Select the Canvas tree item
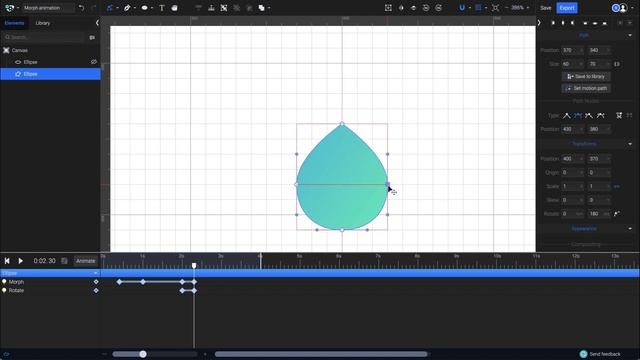 click(x=20, y=50)
